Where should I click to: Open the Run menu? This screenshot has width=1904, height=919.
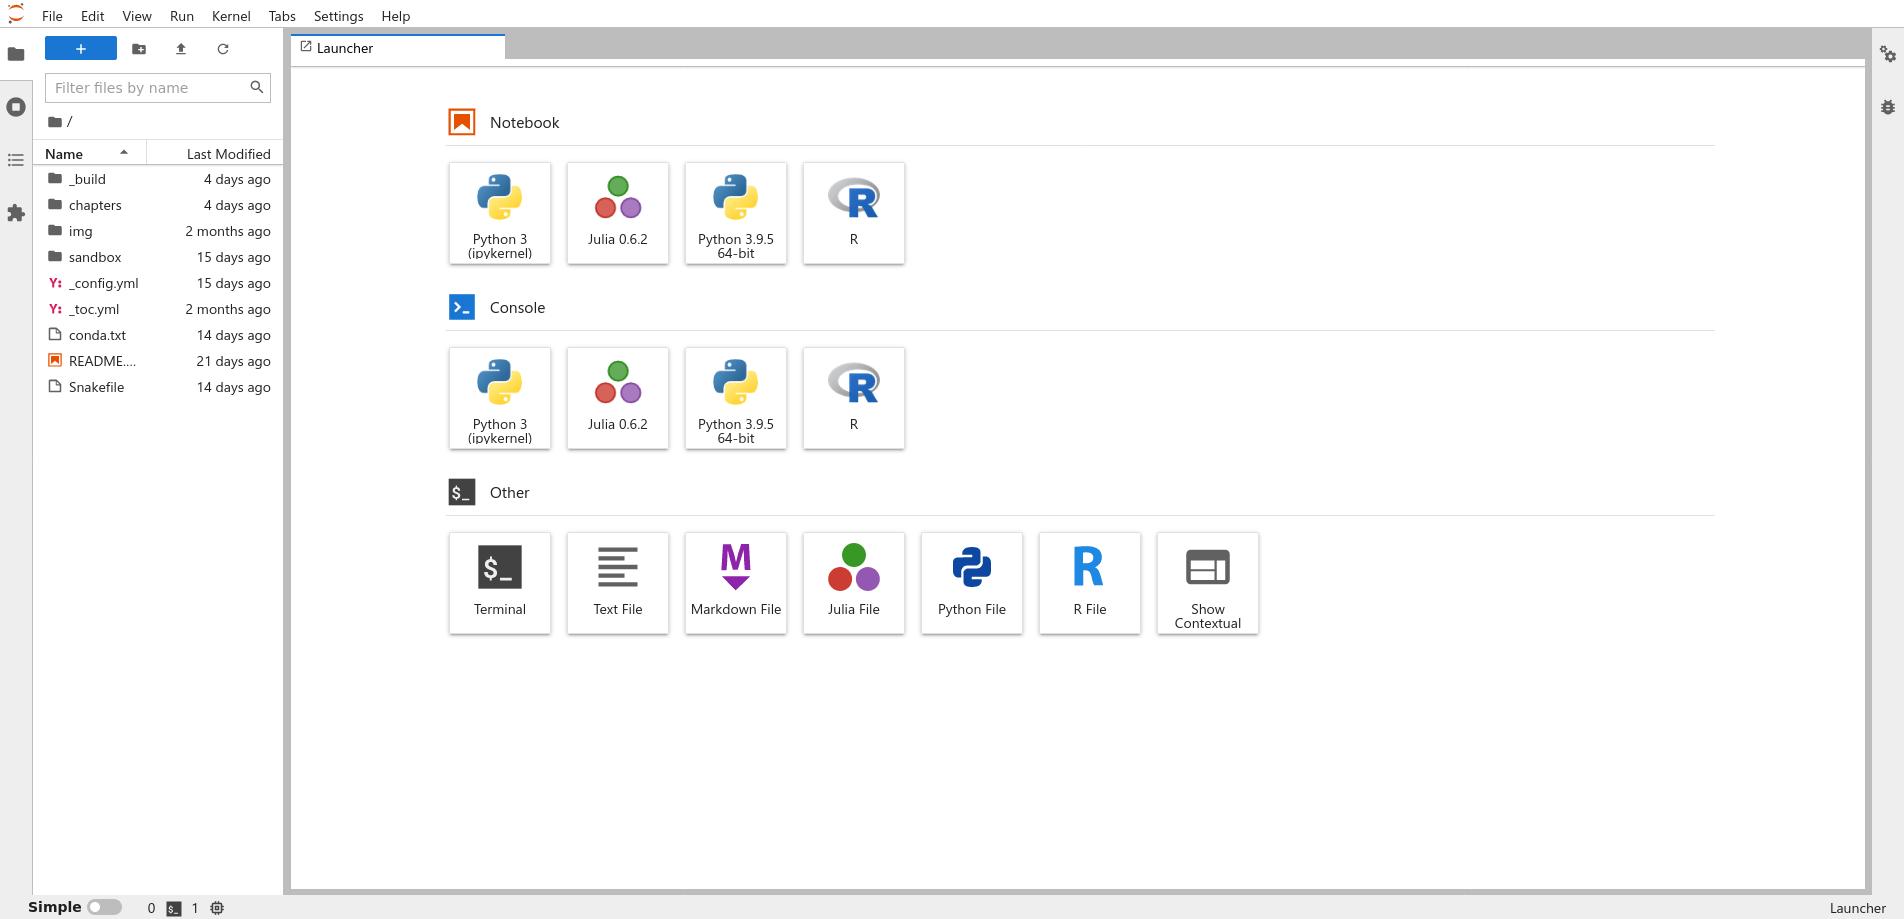point(182,16)
